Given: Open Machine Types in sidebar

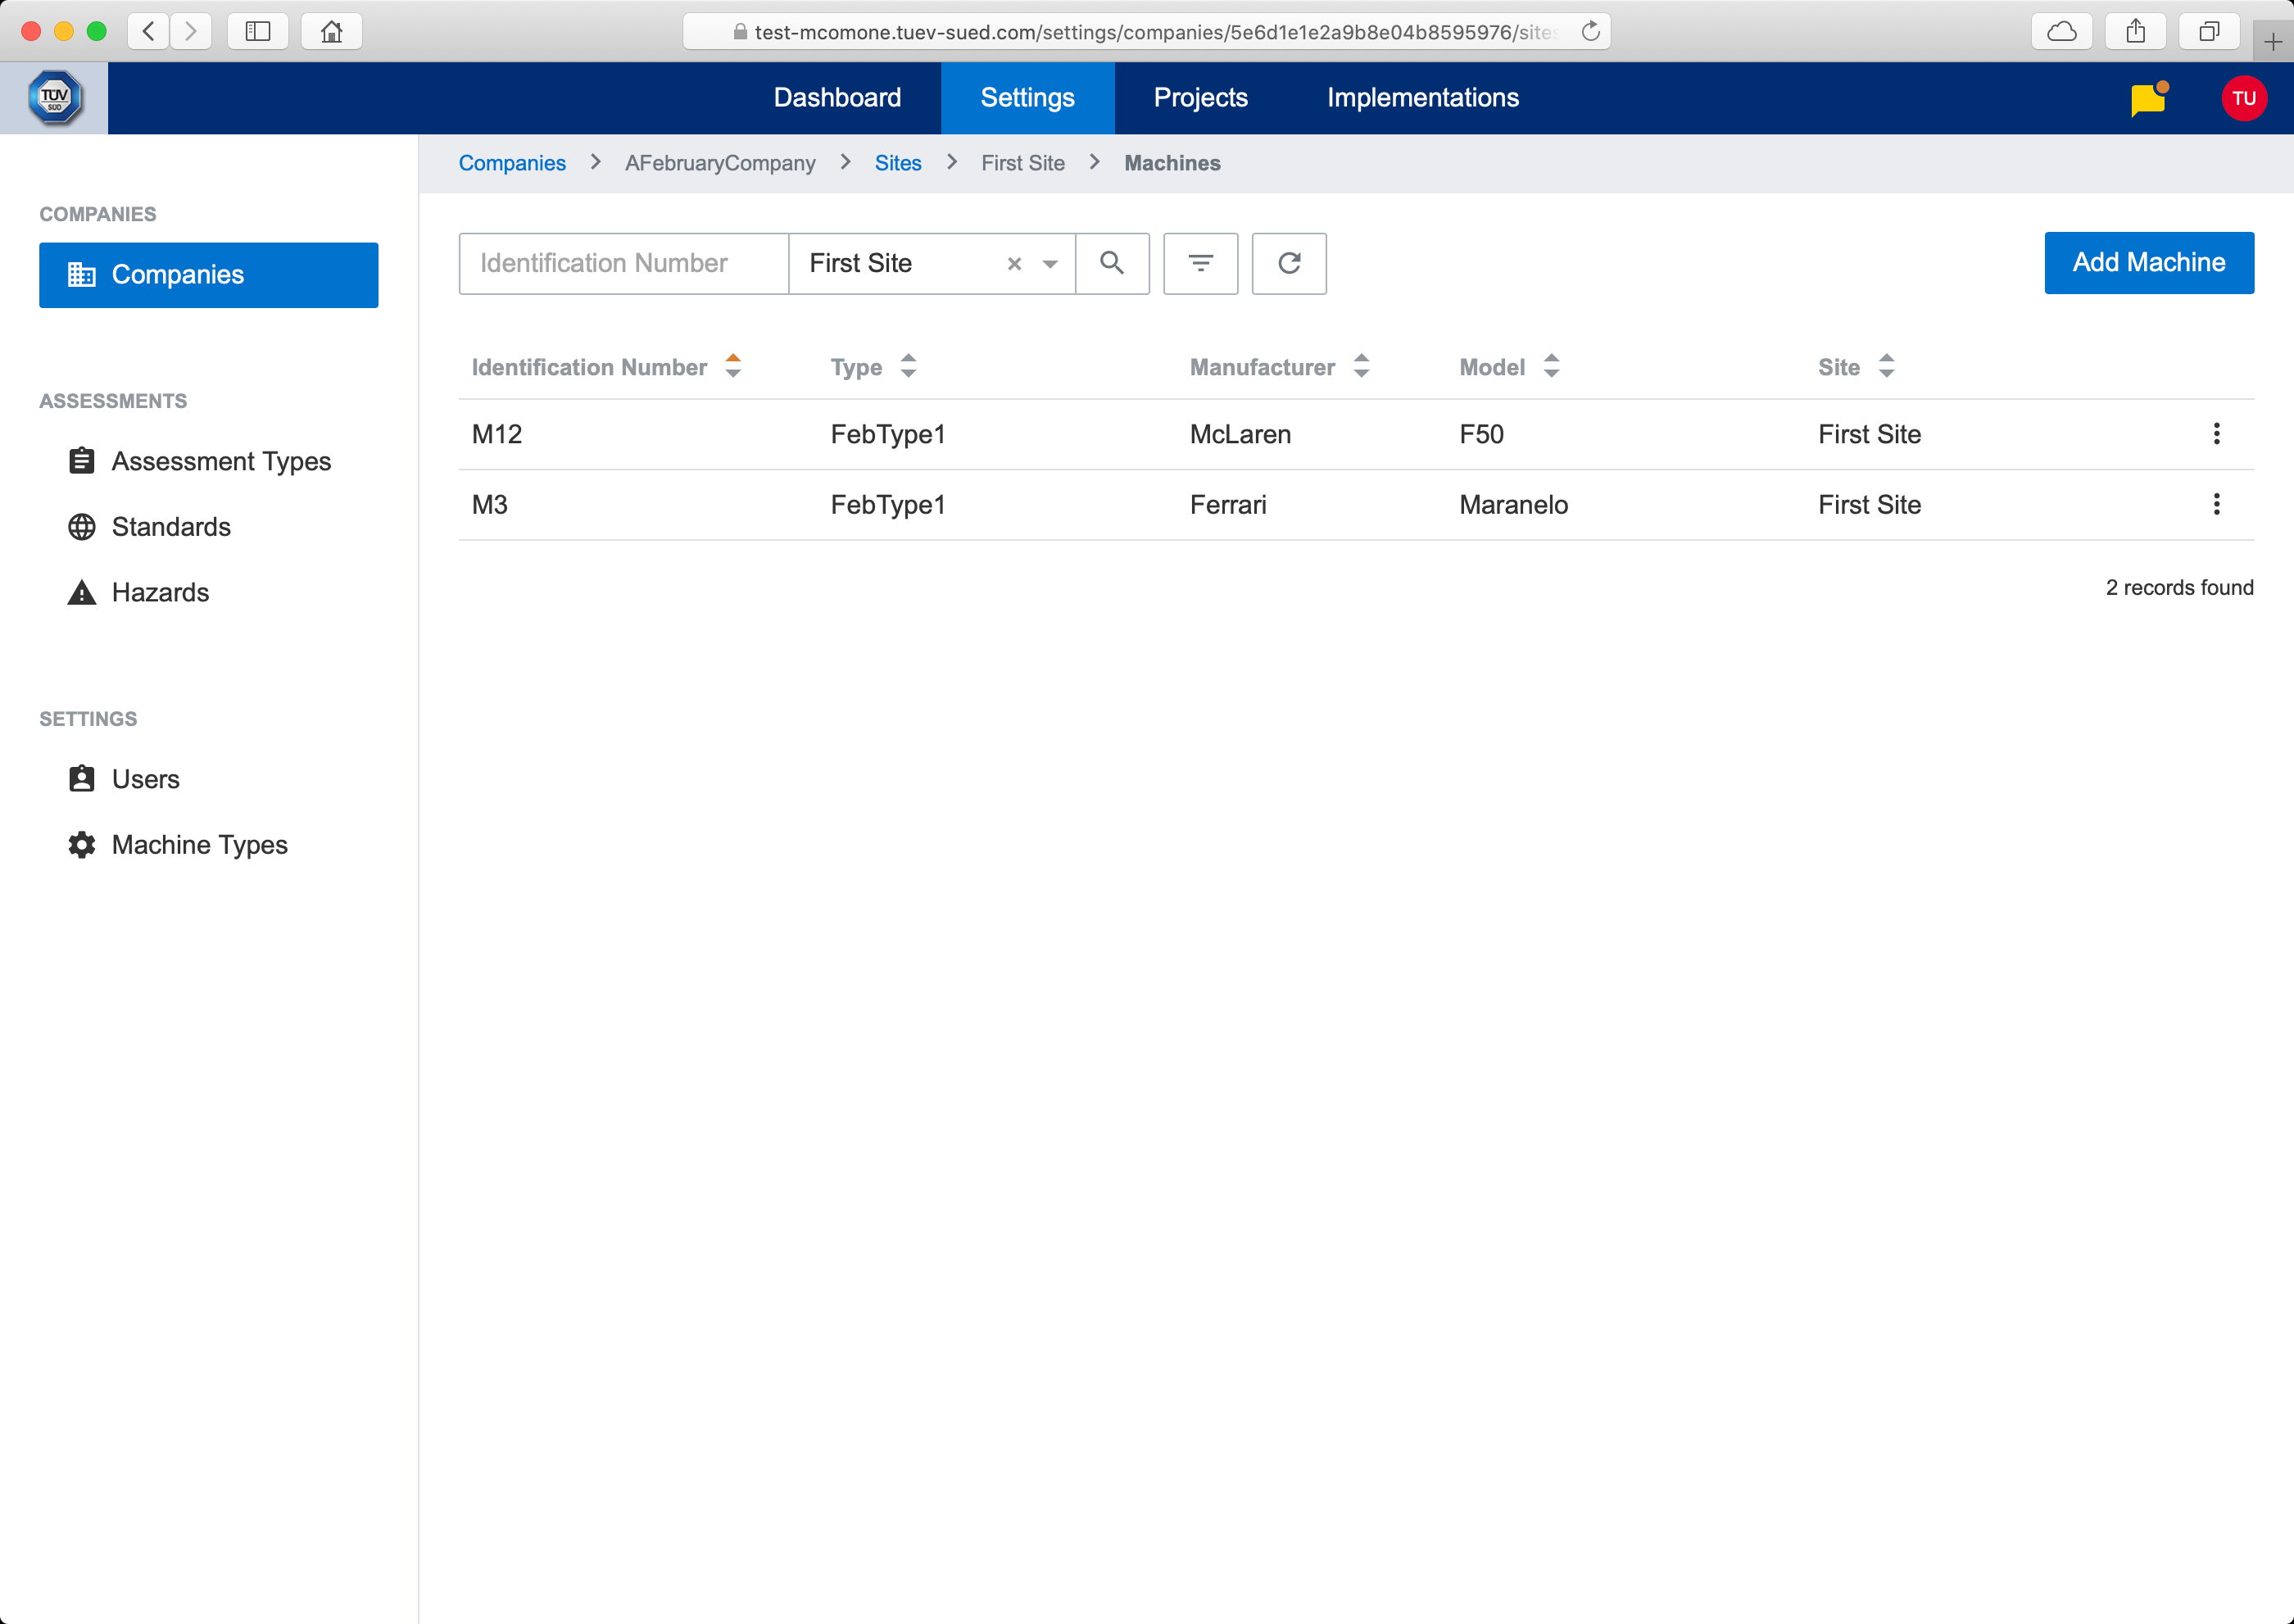Looking at the screenshot, I should (199, 845).
